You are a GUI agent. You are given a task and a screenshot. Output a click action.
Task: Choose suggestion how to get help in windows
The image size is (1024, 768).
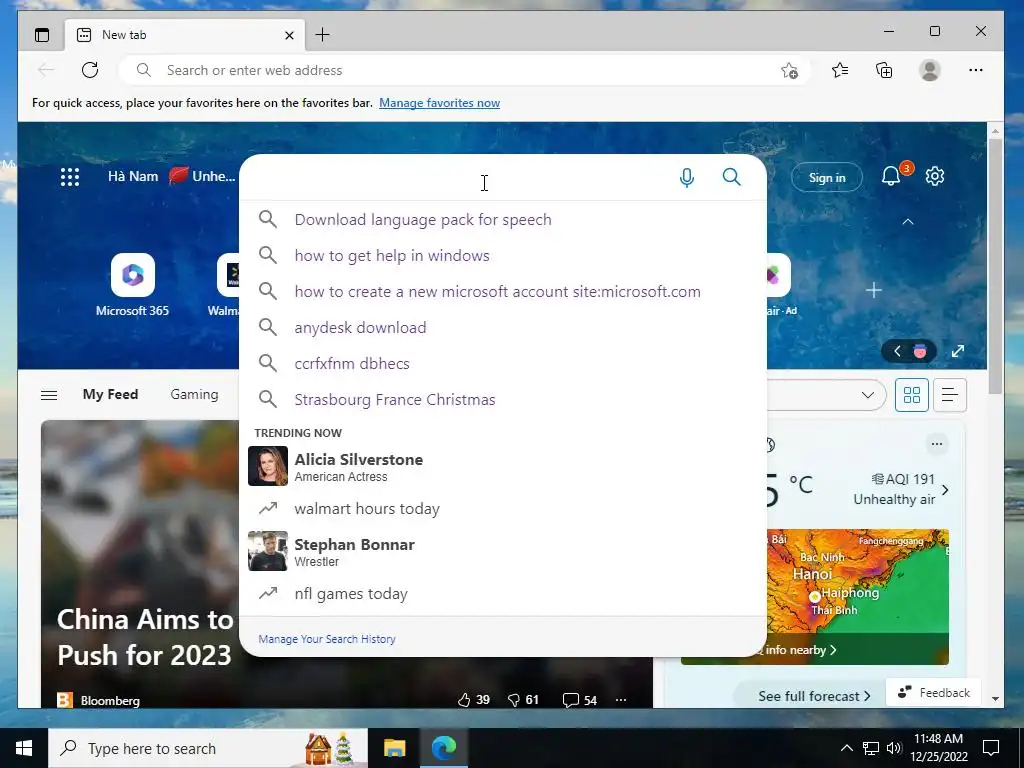point(503,255)
